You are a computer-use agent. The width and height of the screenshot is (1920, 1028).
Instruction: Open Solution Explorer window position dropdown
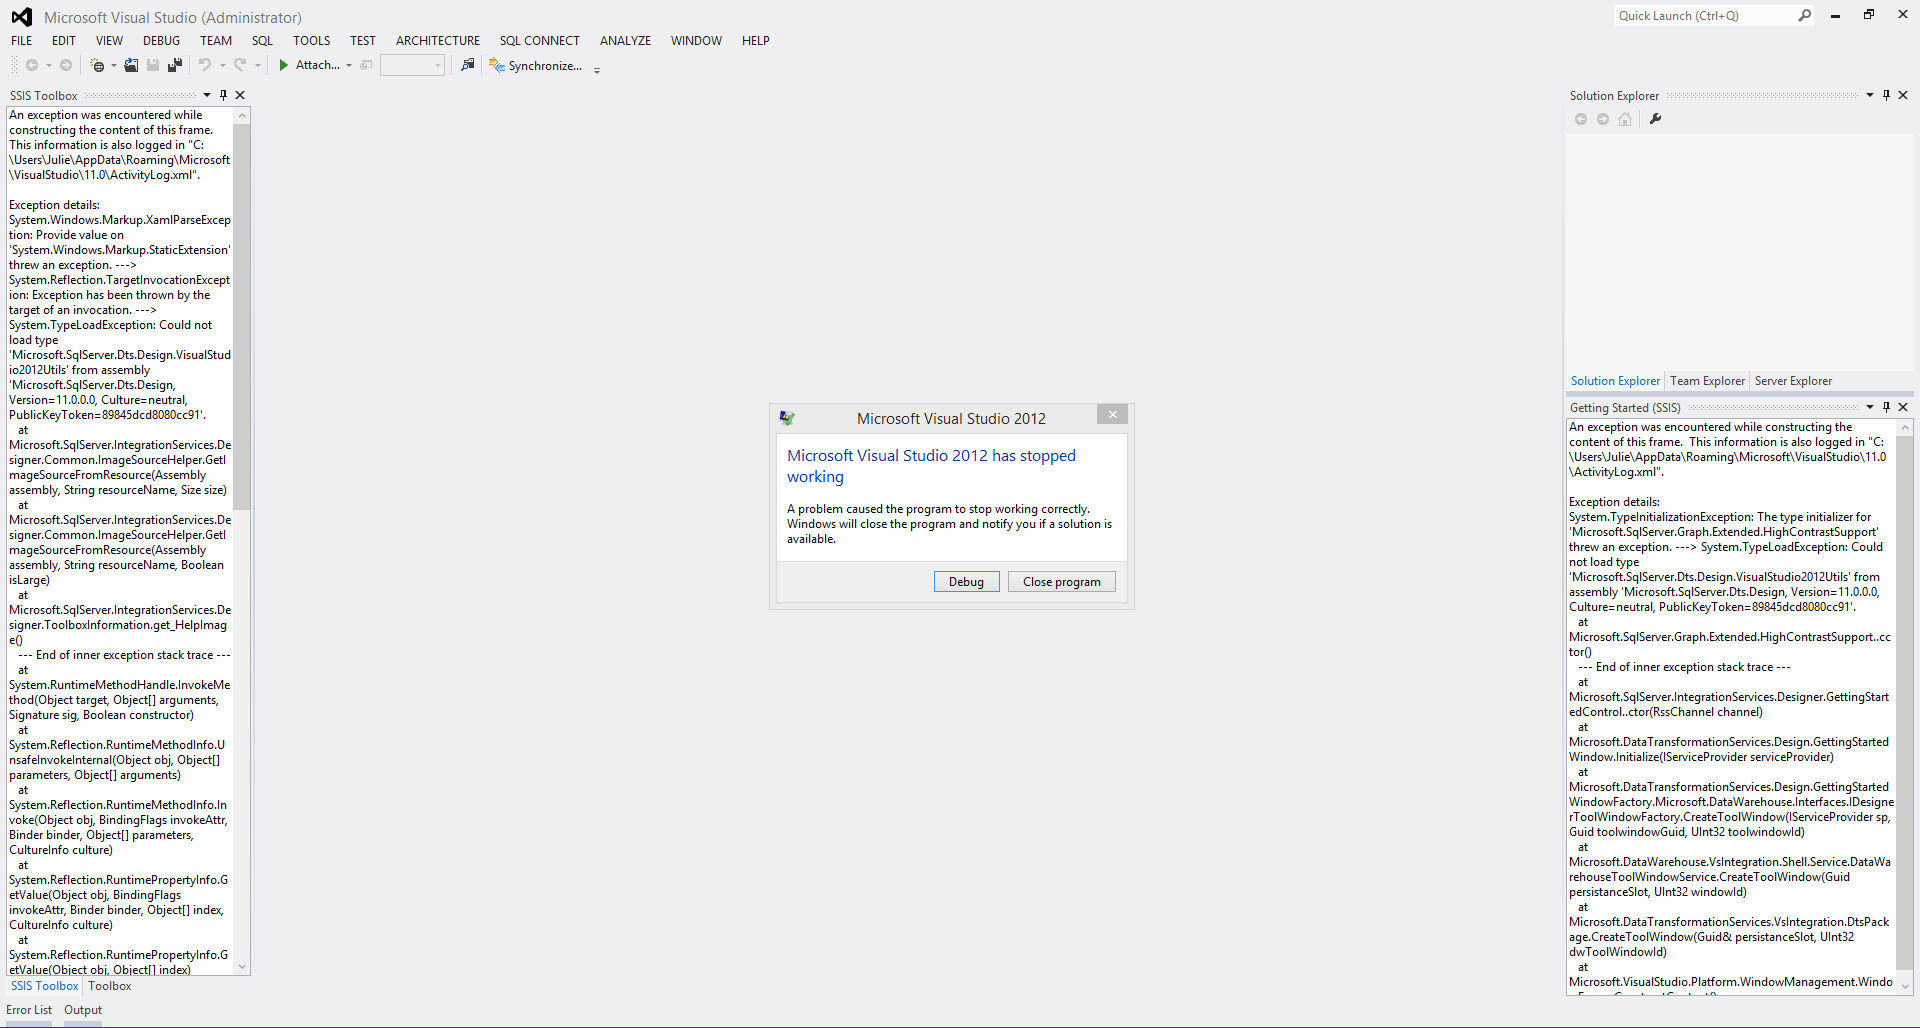[1870, 95]
